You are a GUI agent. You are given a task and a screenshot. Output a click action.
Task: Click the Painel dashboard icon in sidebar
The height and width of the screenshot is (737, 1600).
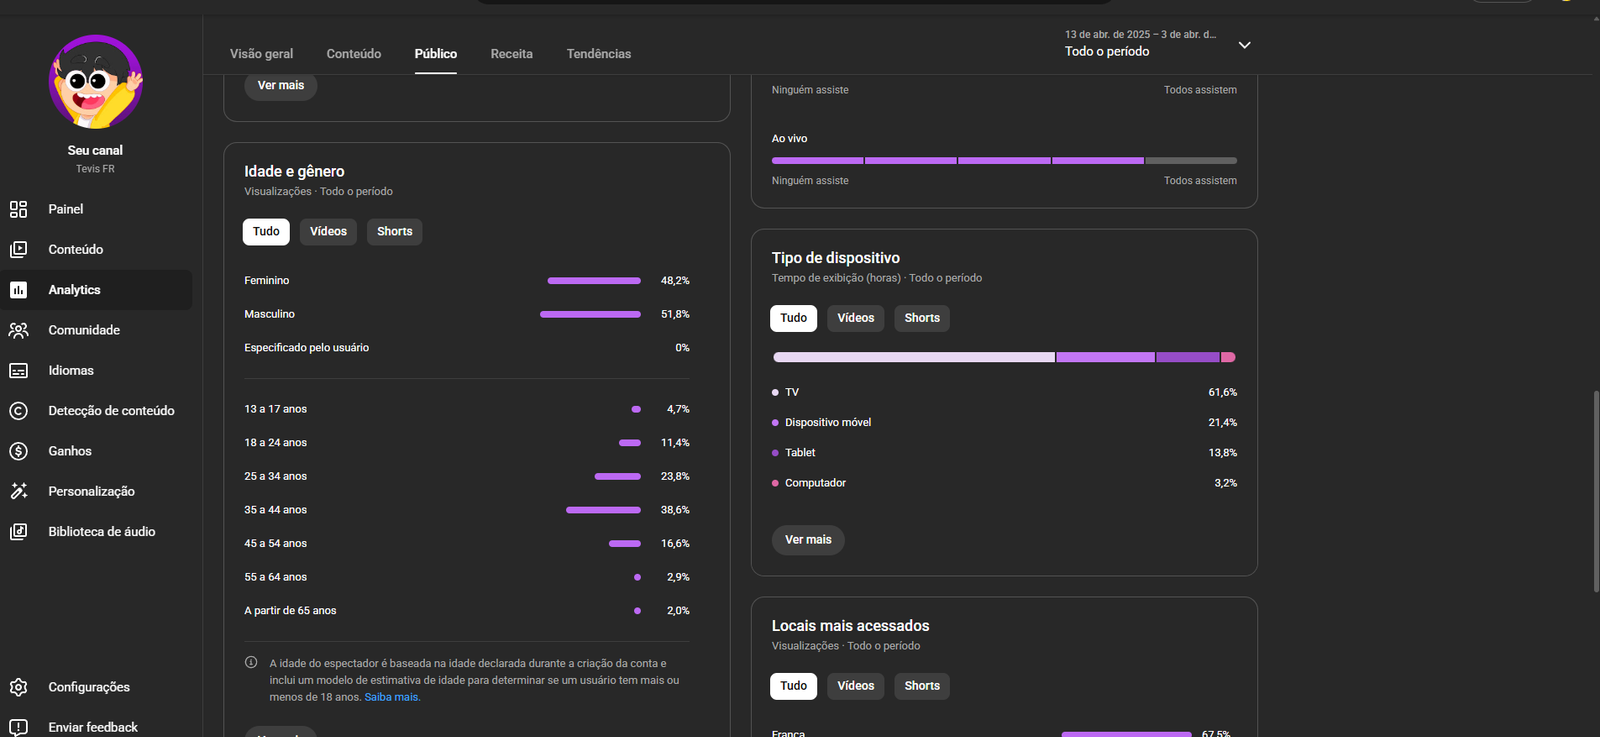[18, 209]
